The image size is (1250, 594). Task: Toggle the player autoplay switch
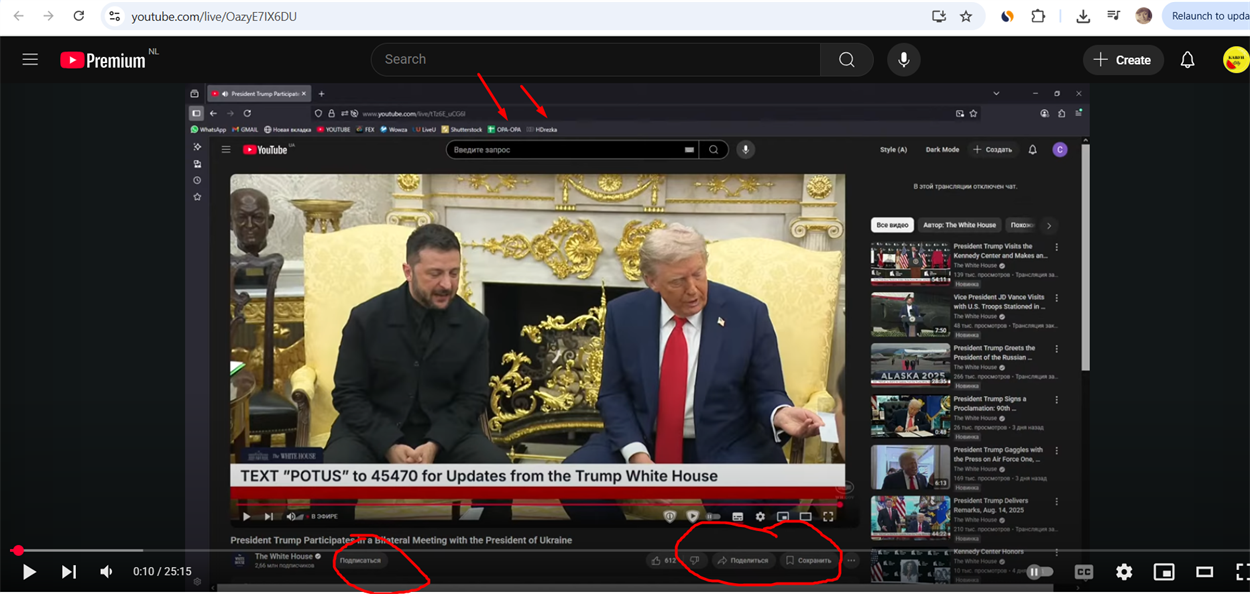tap(1040, 572)
